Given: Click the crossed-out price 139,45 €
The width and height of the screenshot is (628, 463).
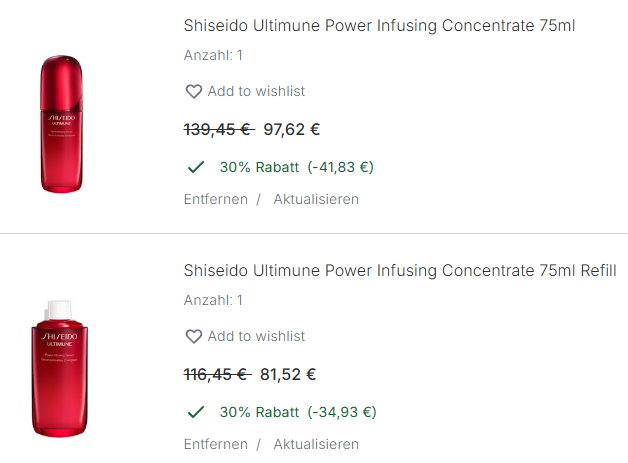Looking at the screenshot, I should pos(218,129).
